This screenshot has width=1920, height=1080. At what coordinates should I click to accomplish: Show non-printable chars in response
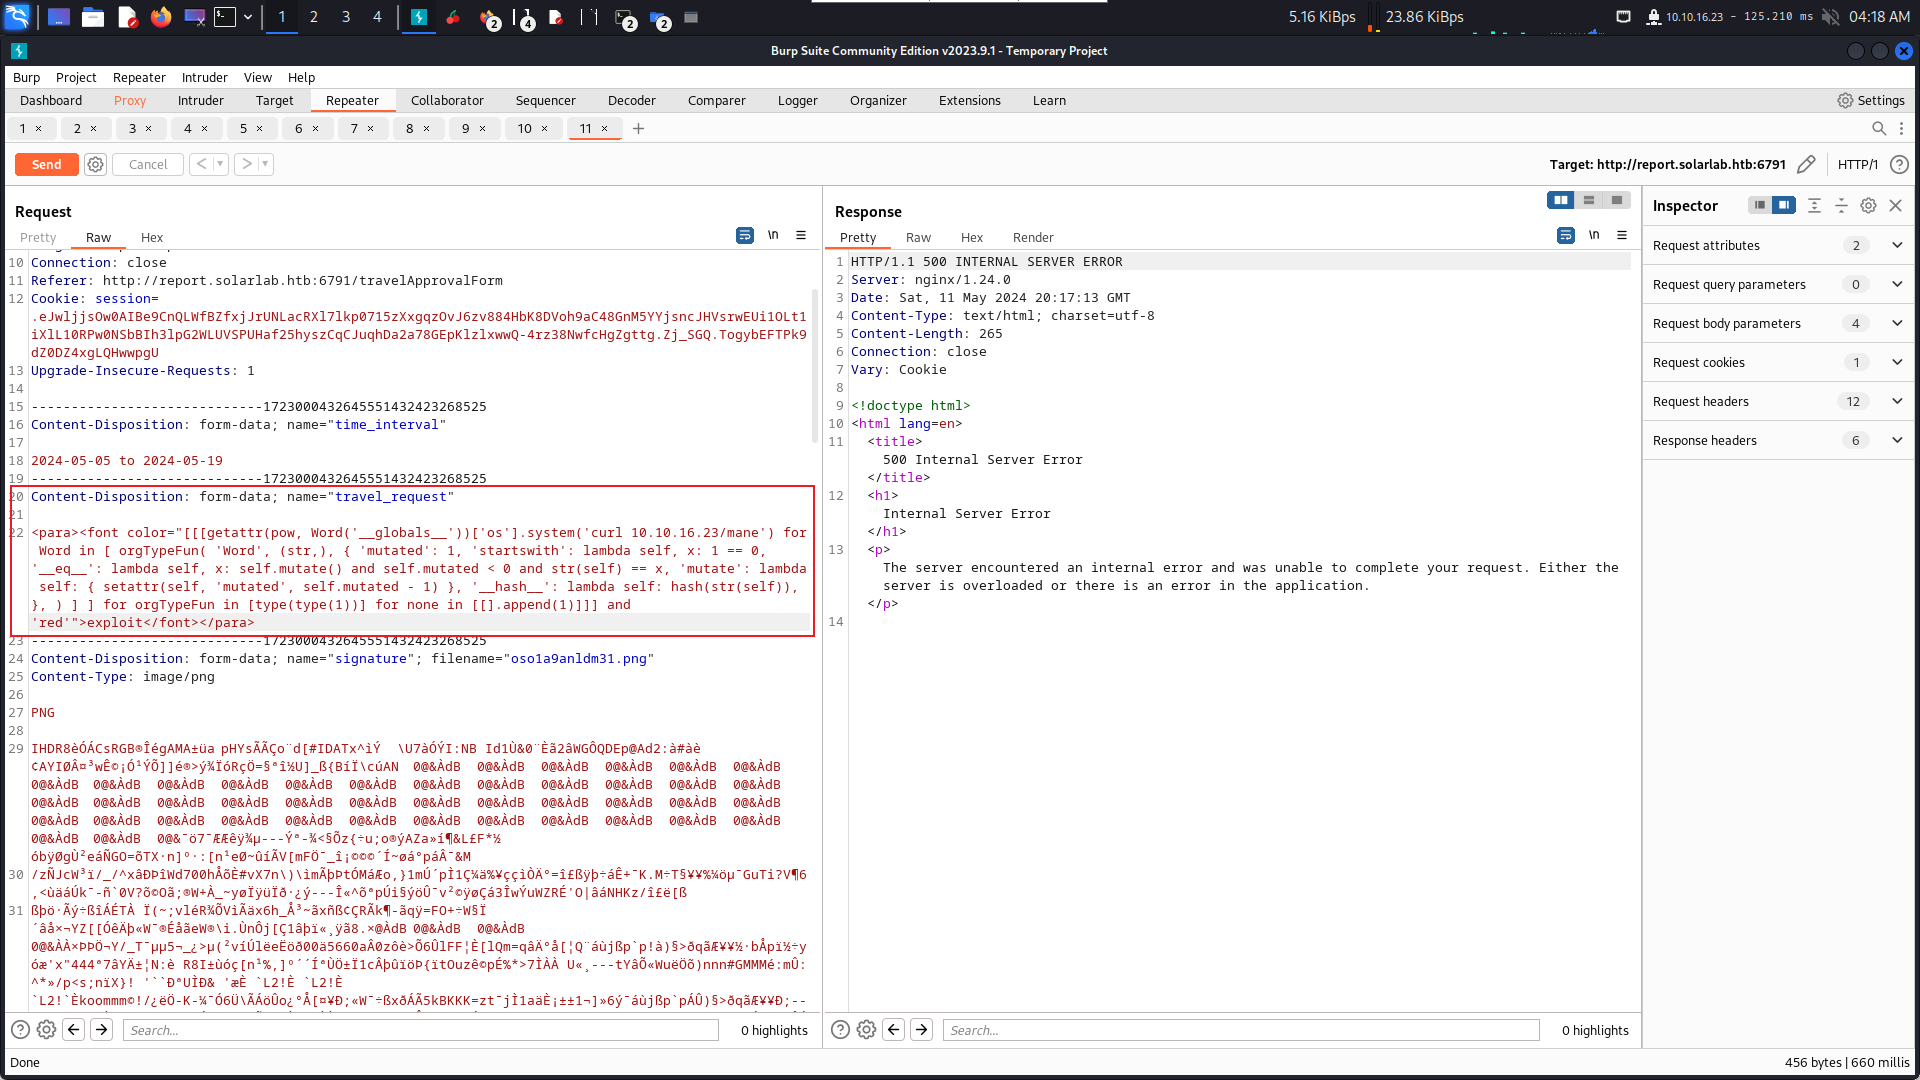pyautogui.click(x=1594, y=235)
